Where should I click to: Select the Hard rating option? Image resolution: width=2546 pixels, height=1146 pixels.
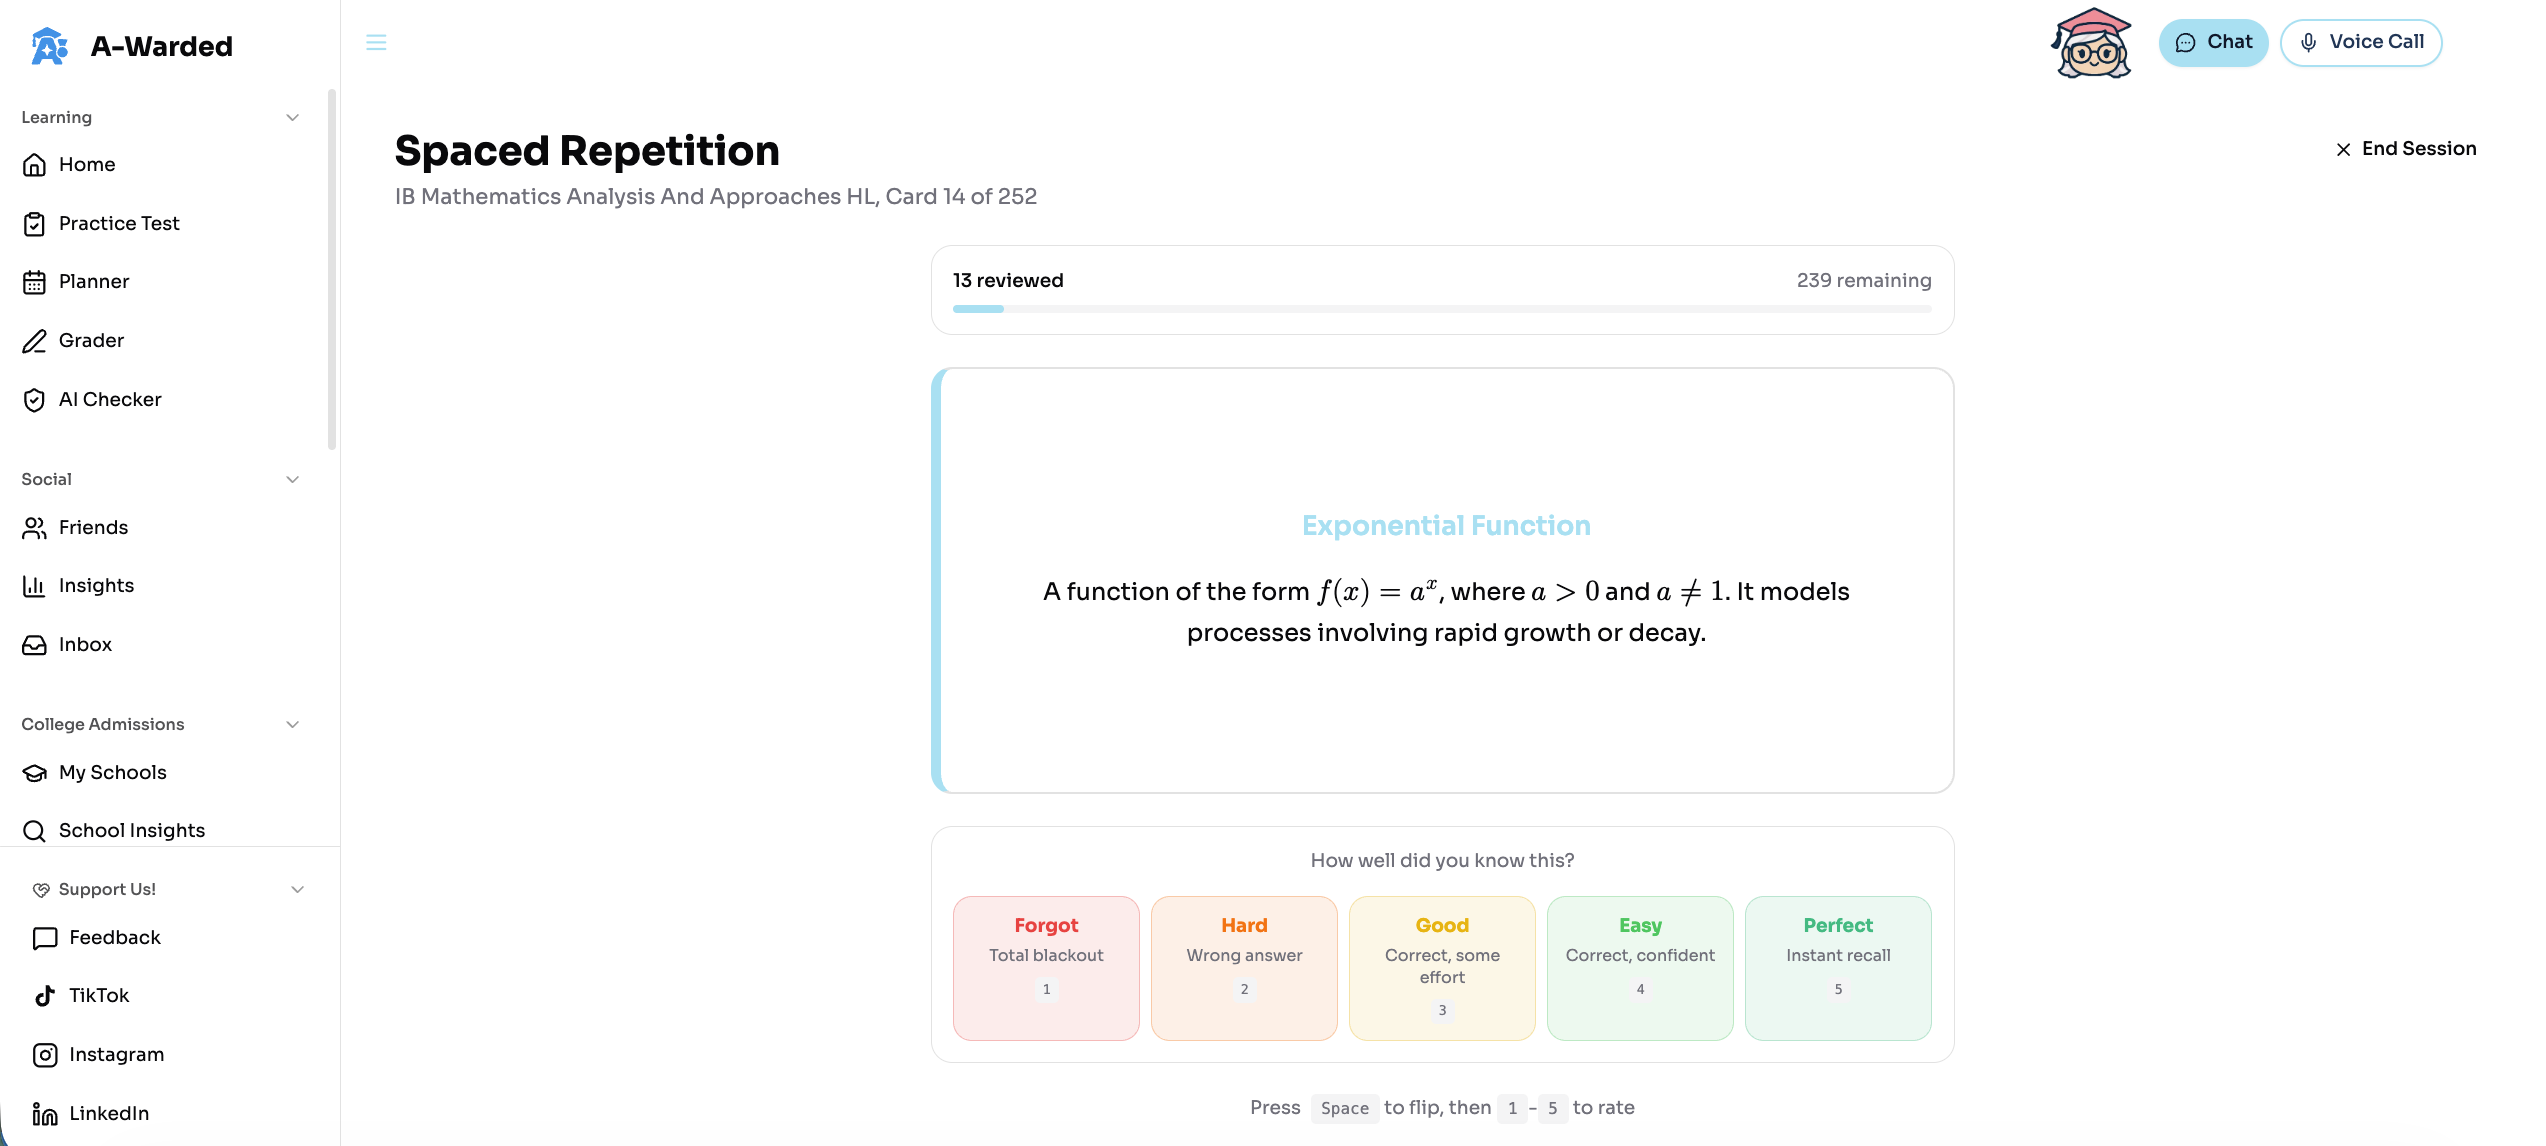coord(1243,967)
